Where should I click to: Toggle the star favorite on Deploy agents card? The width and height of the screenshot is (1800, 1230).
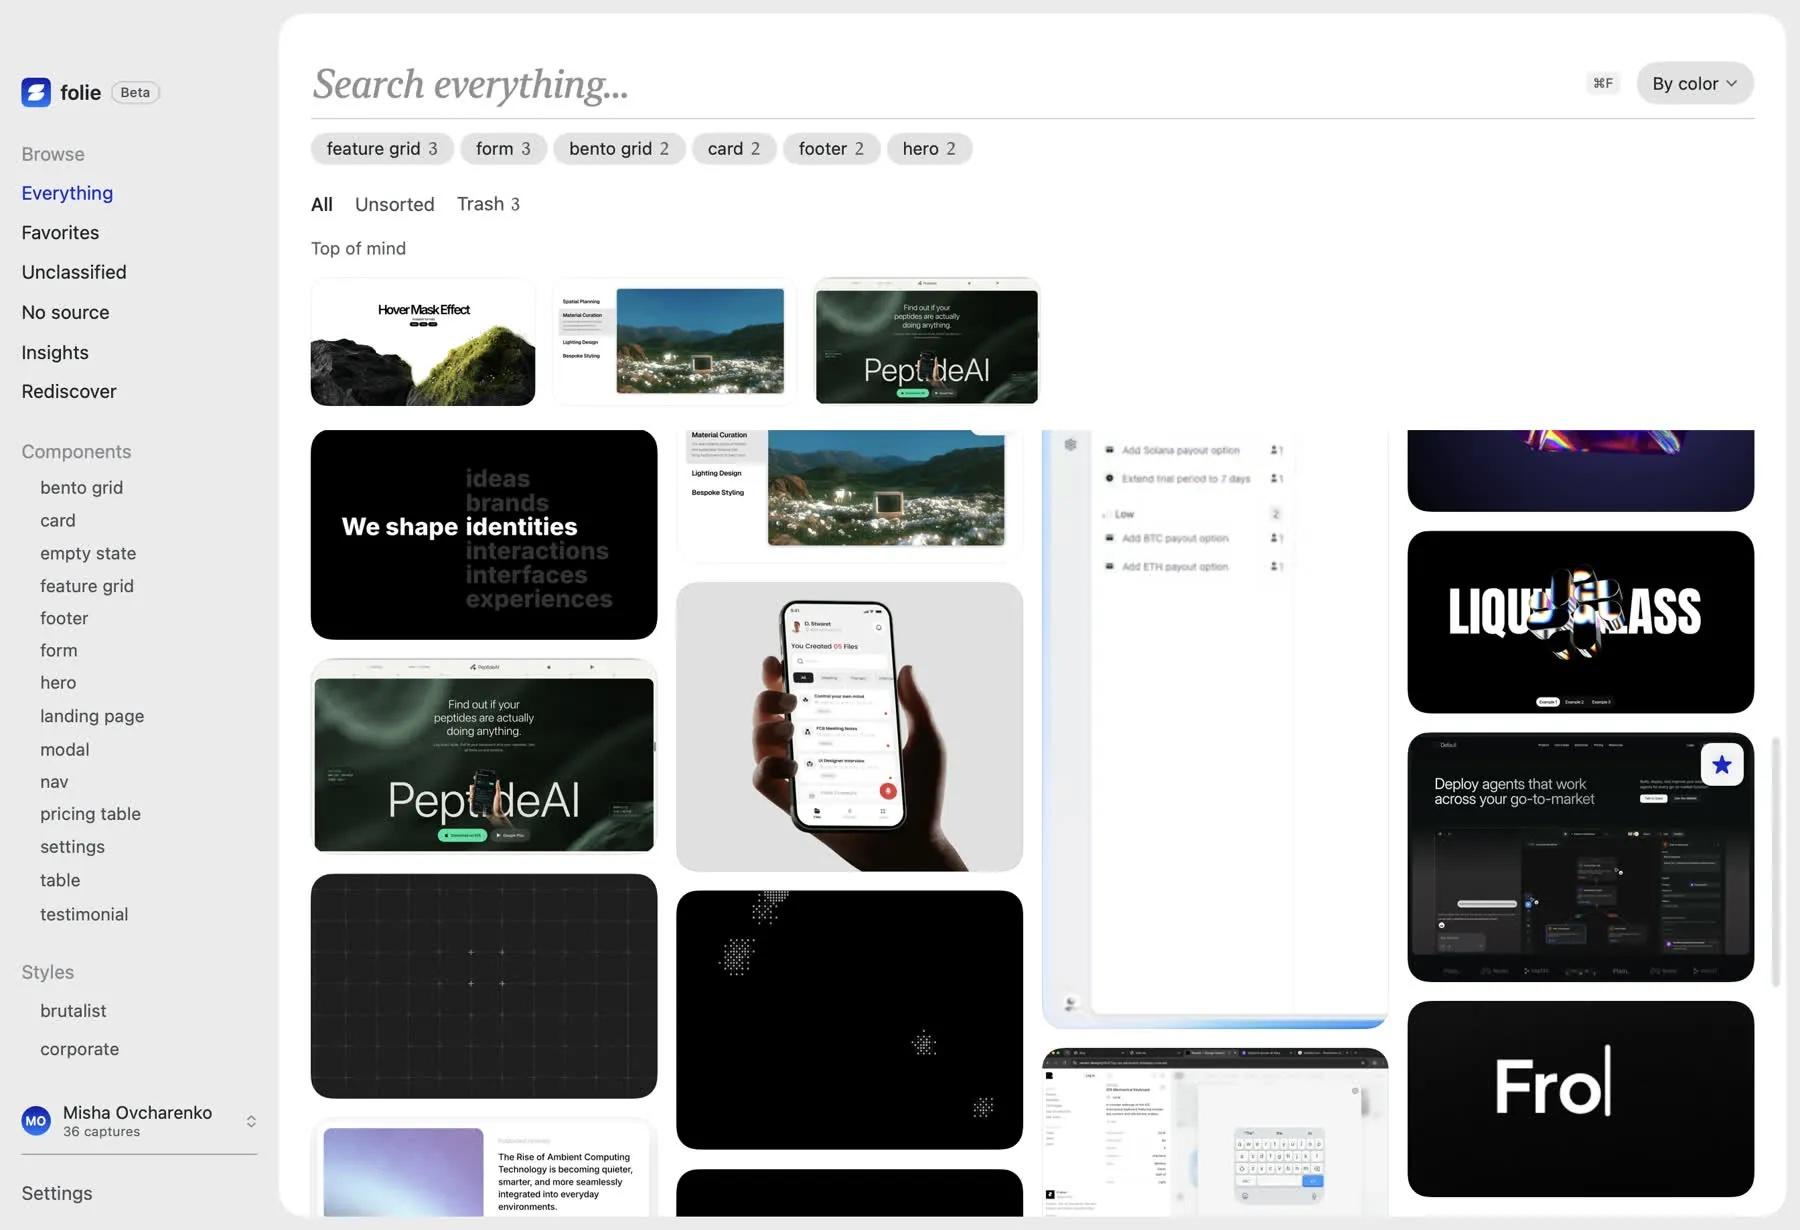point(1721,765)
